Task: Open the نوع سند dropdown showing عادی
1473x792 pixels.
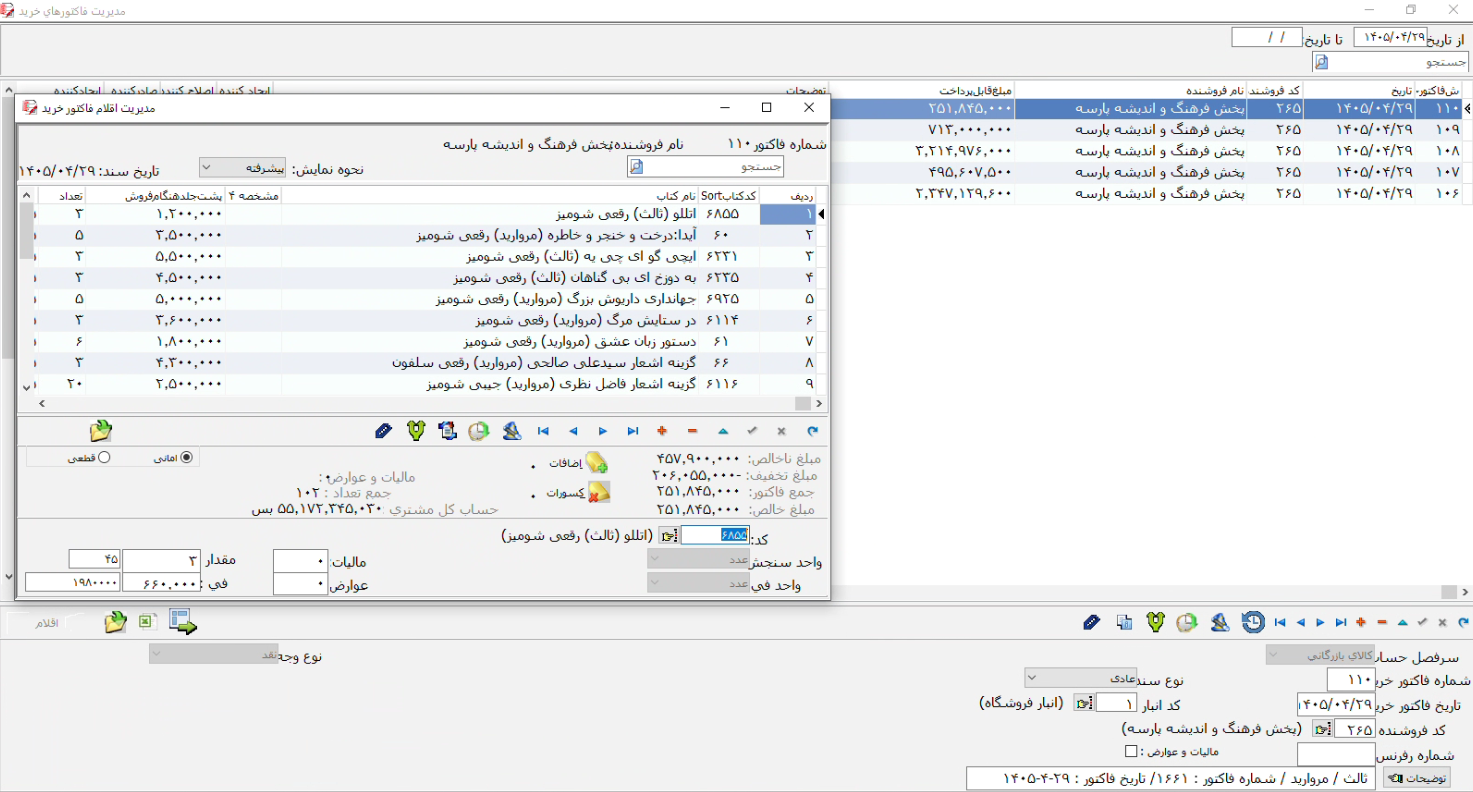Action: point(1080,678)
